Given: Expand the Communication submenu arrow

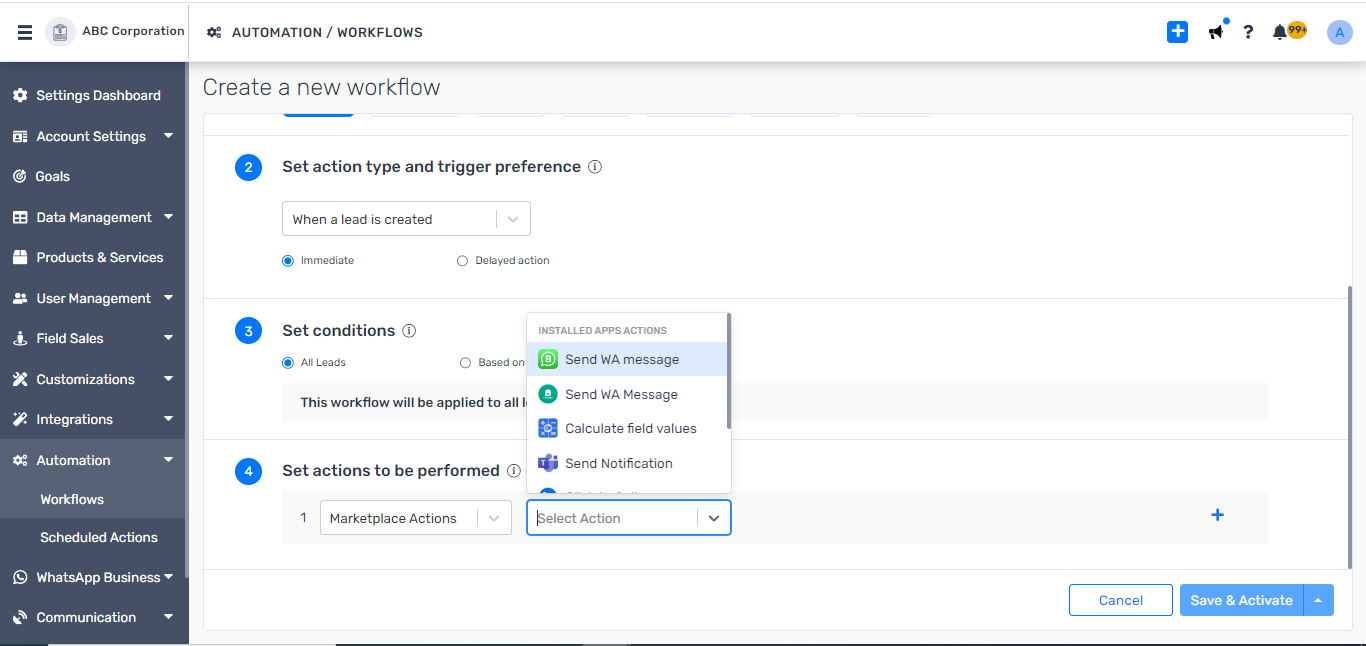Looking at the screenshot, I should tap(168, 617).
